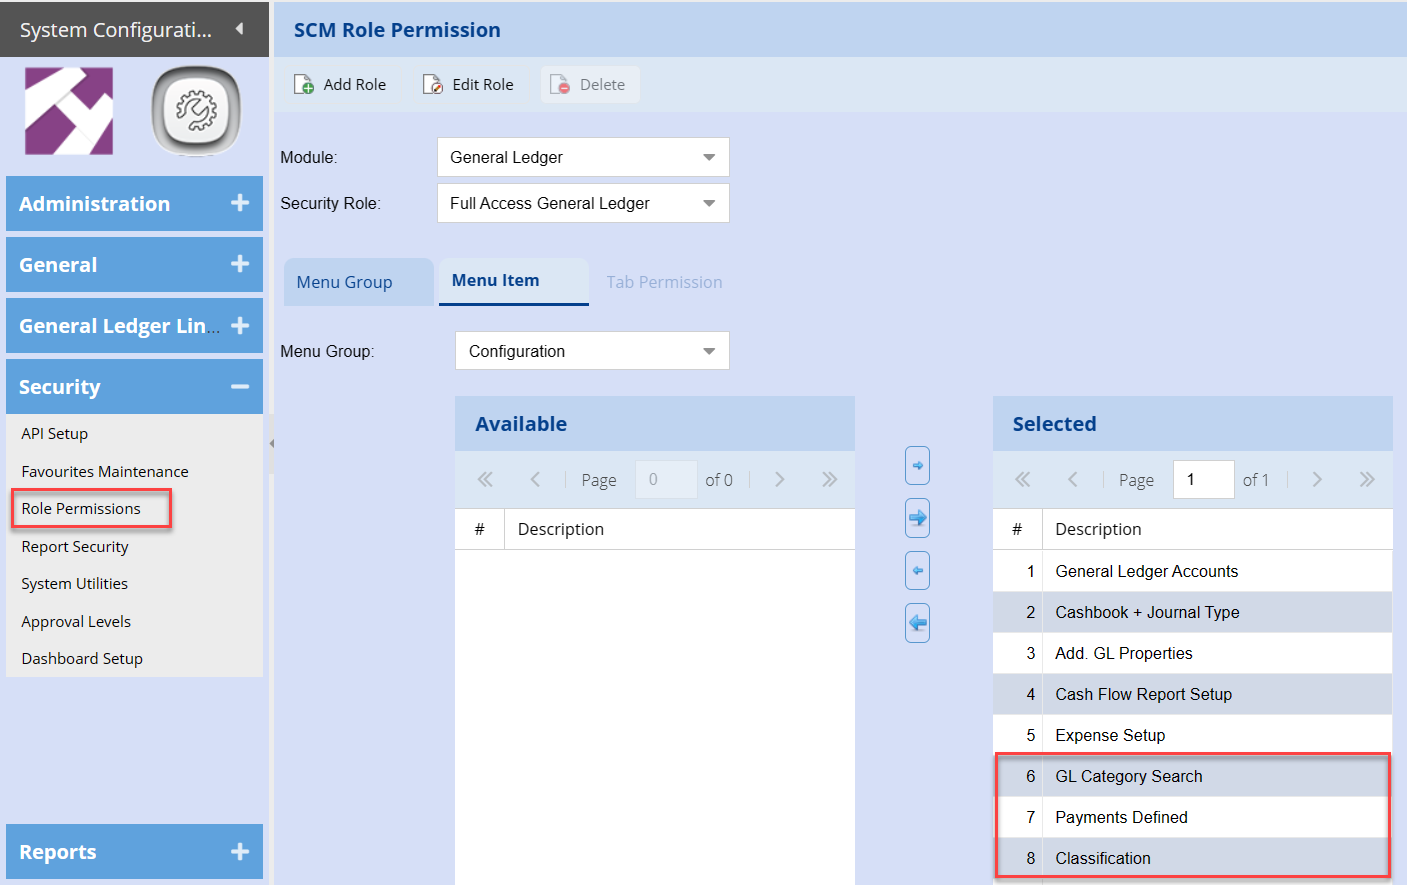The image size is (1407, 885).
Task: Open the gear wrench system configuration icon
Action: [x=196, y=111]
